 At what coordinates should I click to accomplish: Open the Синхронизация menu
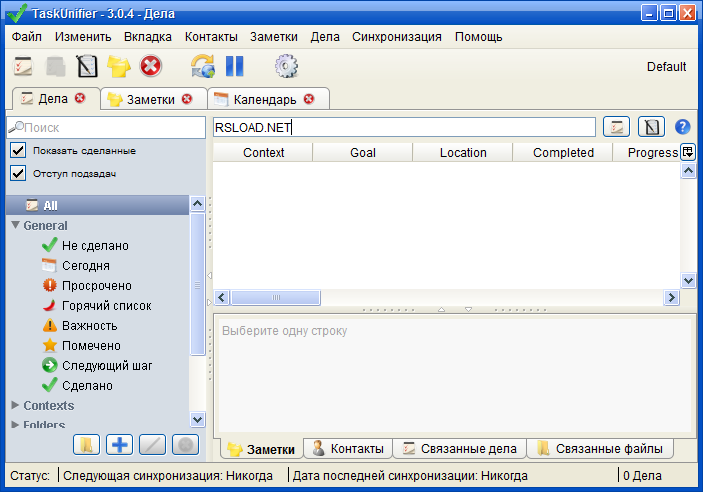[x=397, y=37]
